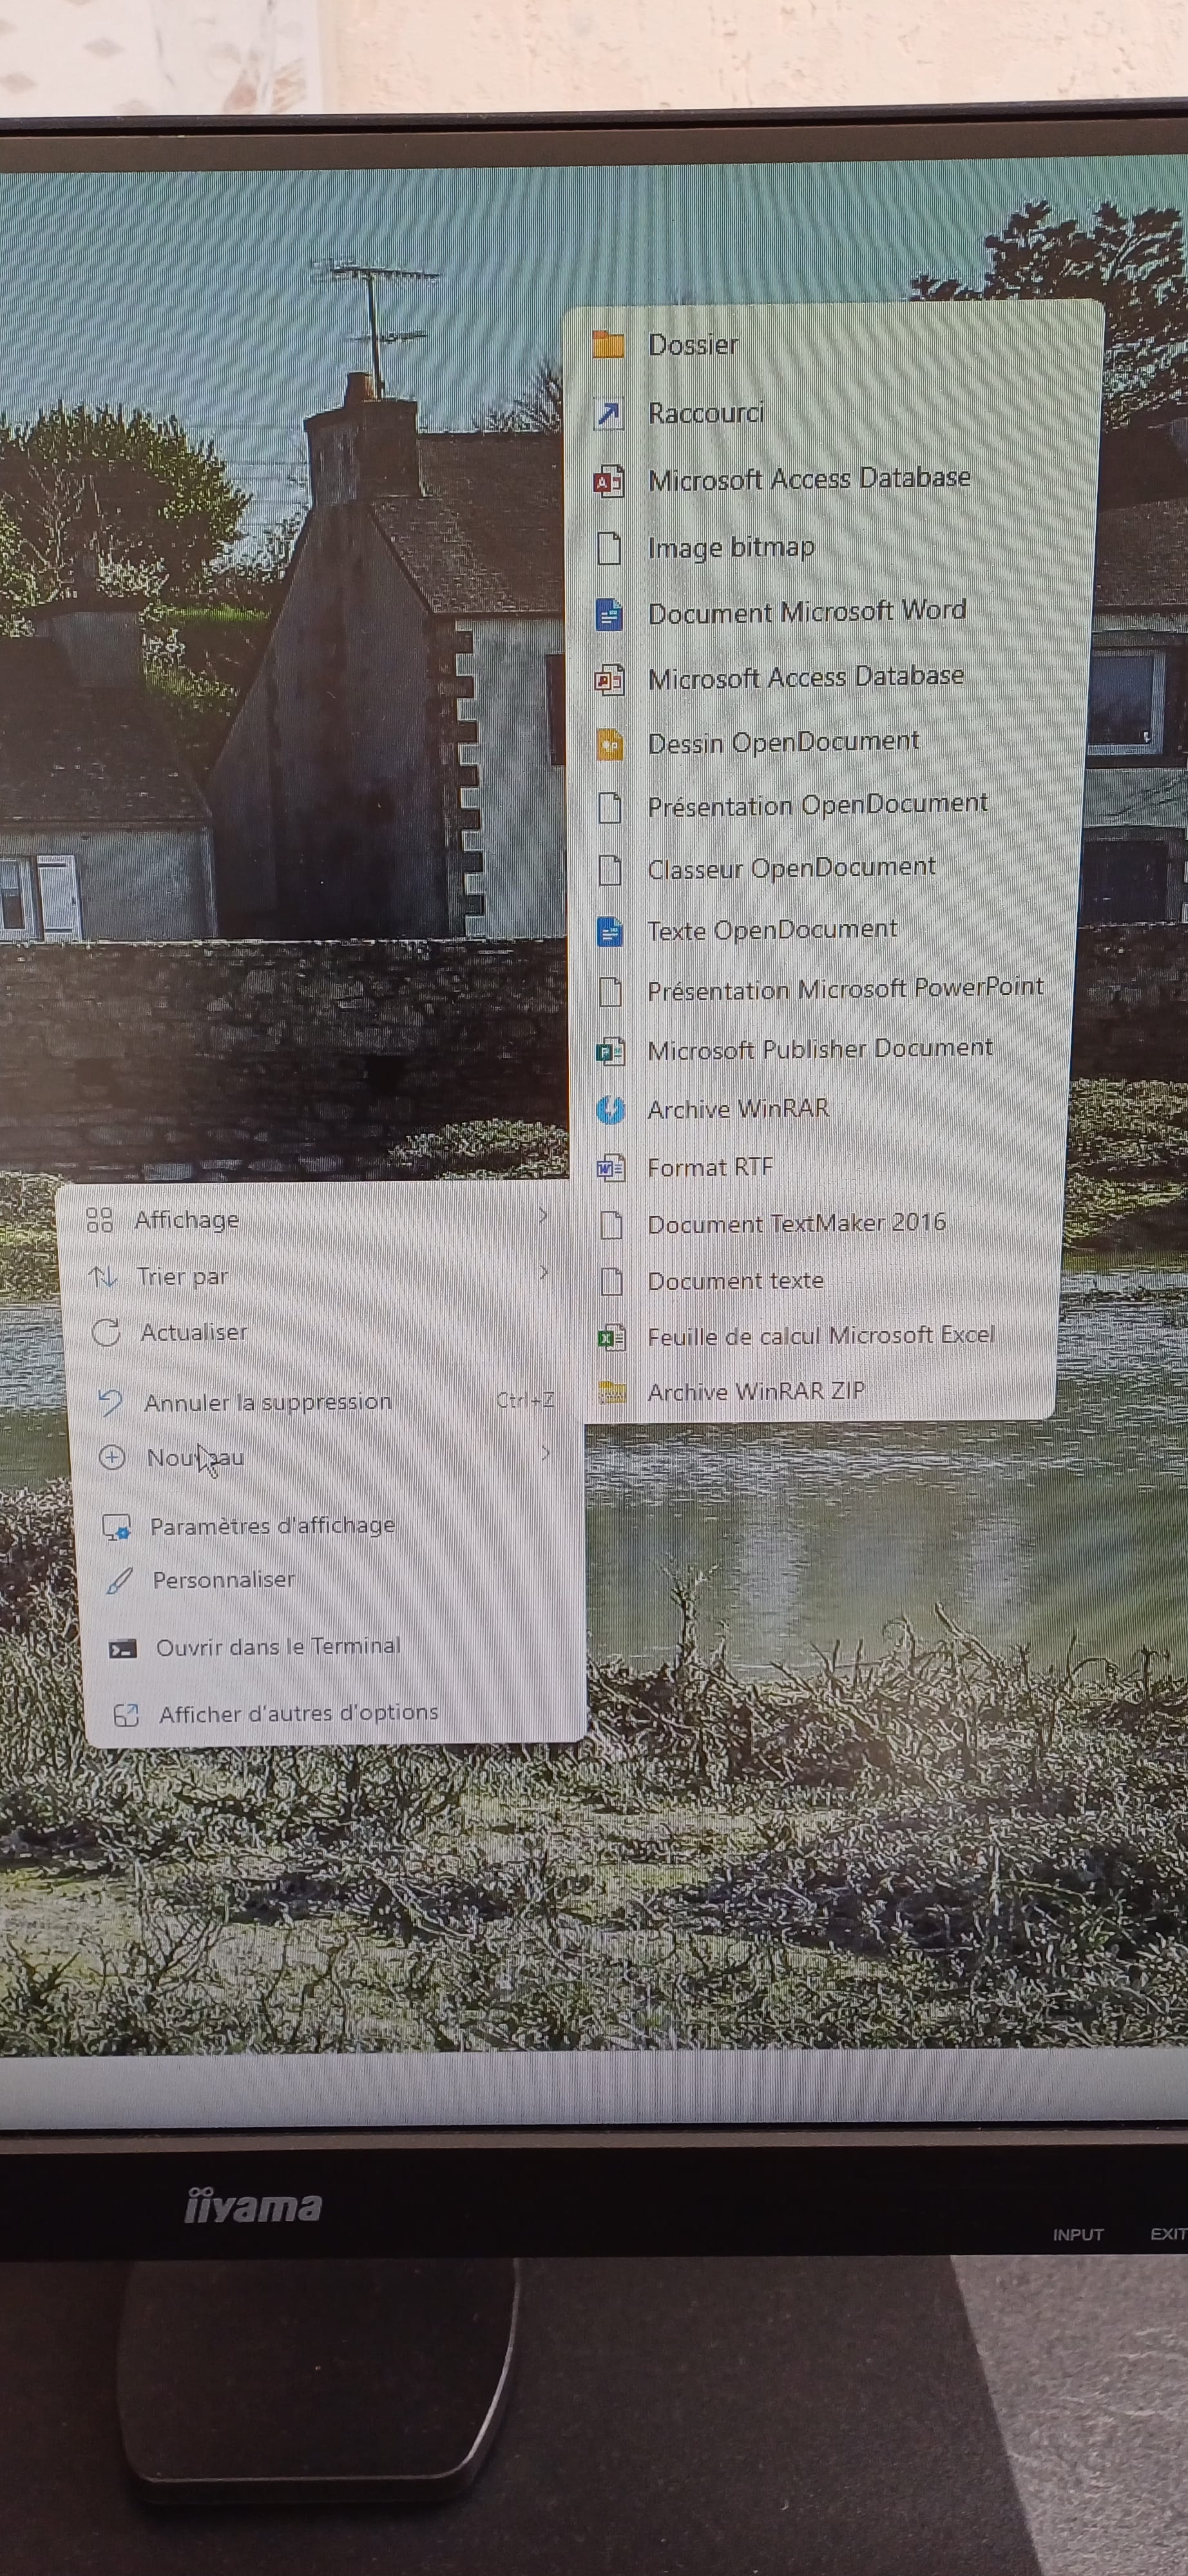Click the Dossier folder icon

tap(608, 345)
